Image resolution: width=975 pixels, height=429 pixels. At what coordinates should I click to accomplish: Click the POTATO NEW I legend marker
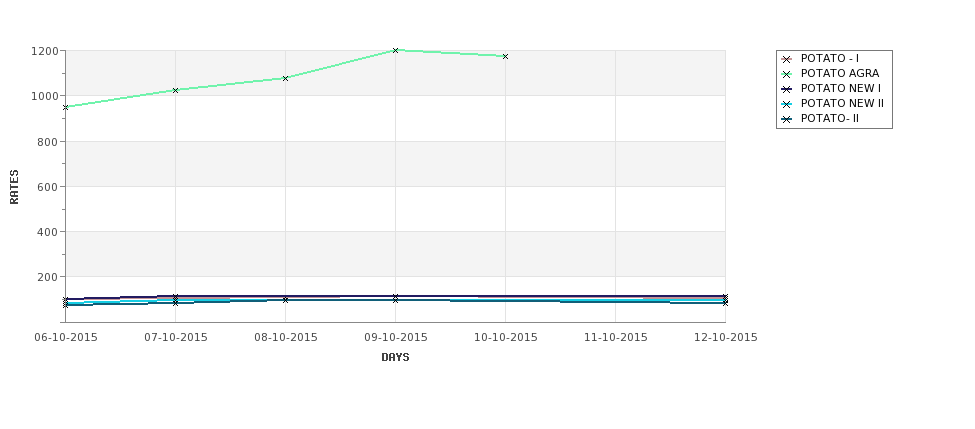(x=787, y=89)
